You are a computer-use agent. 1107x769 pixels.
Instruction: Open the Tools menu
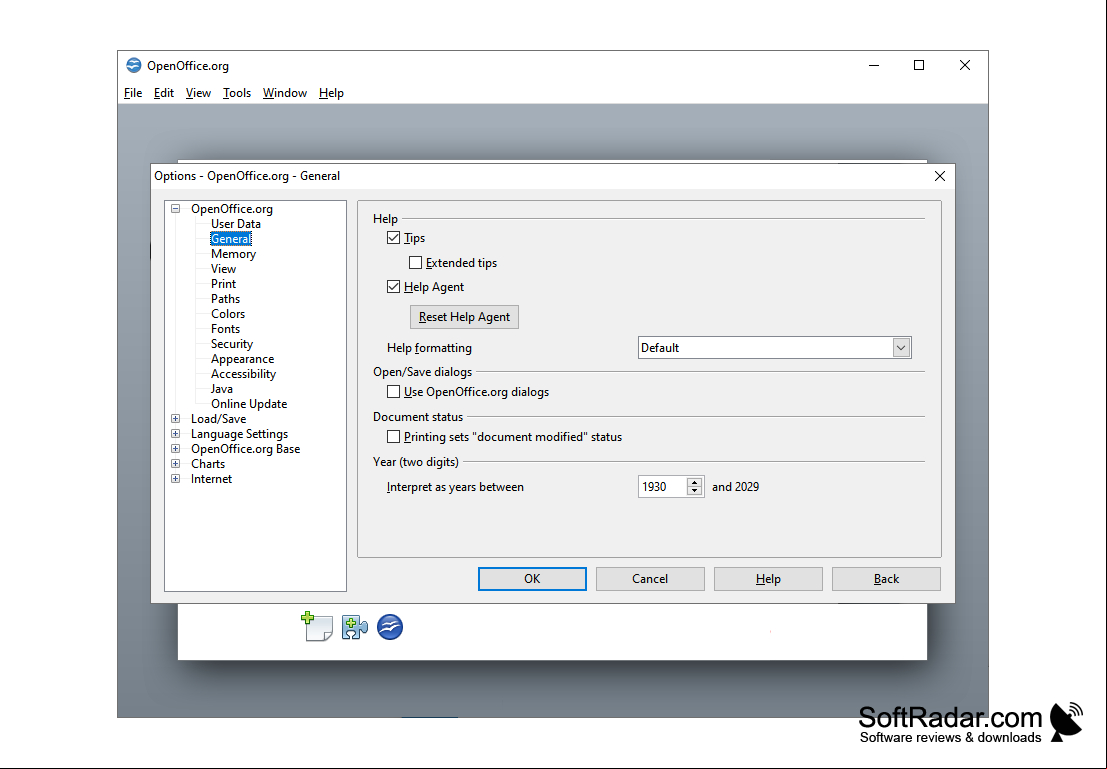point(237,93)
